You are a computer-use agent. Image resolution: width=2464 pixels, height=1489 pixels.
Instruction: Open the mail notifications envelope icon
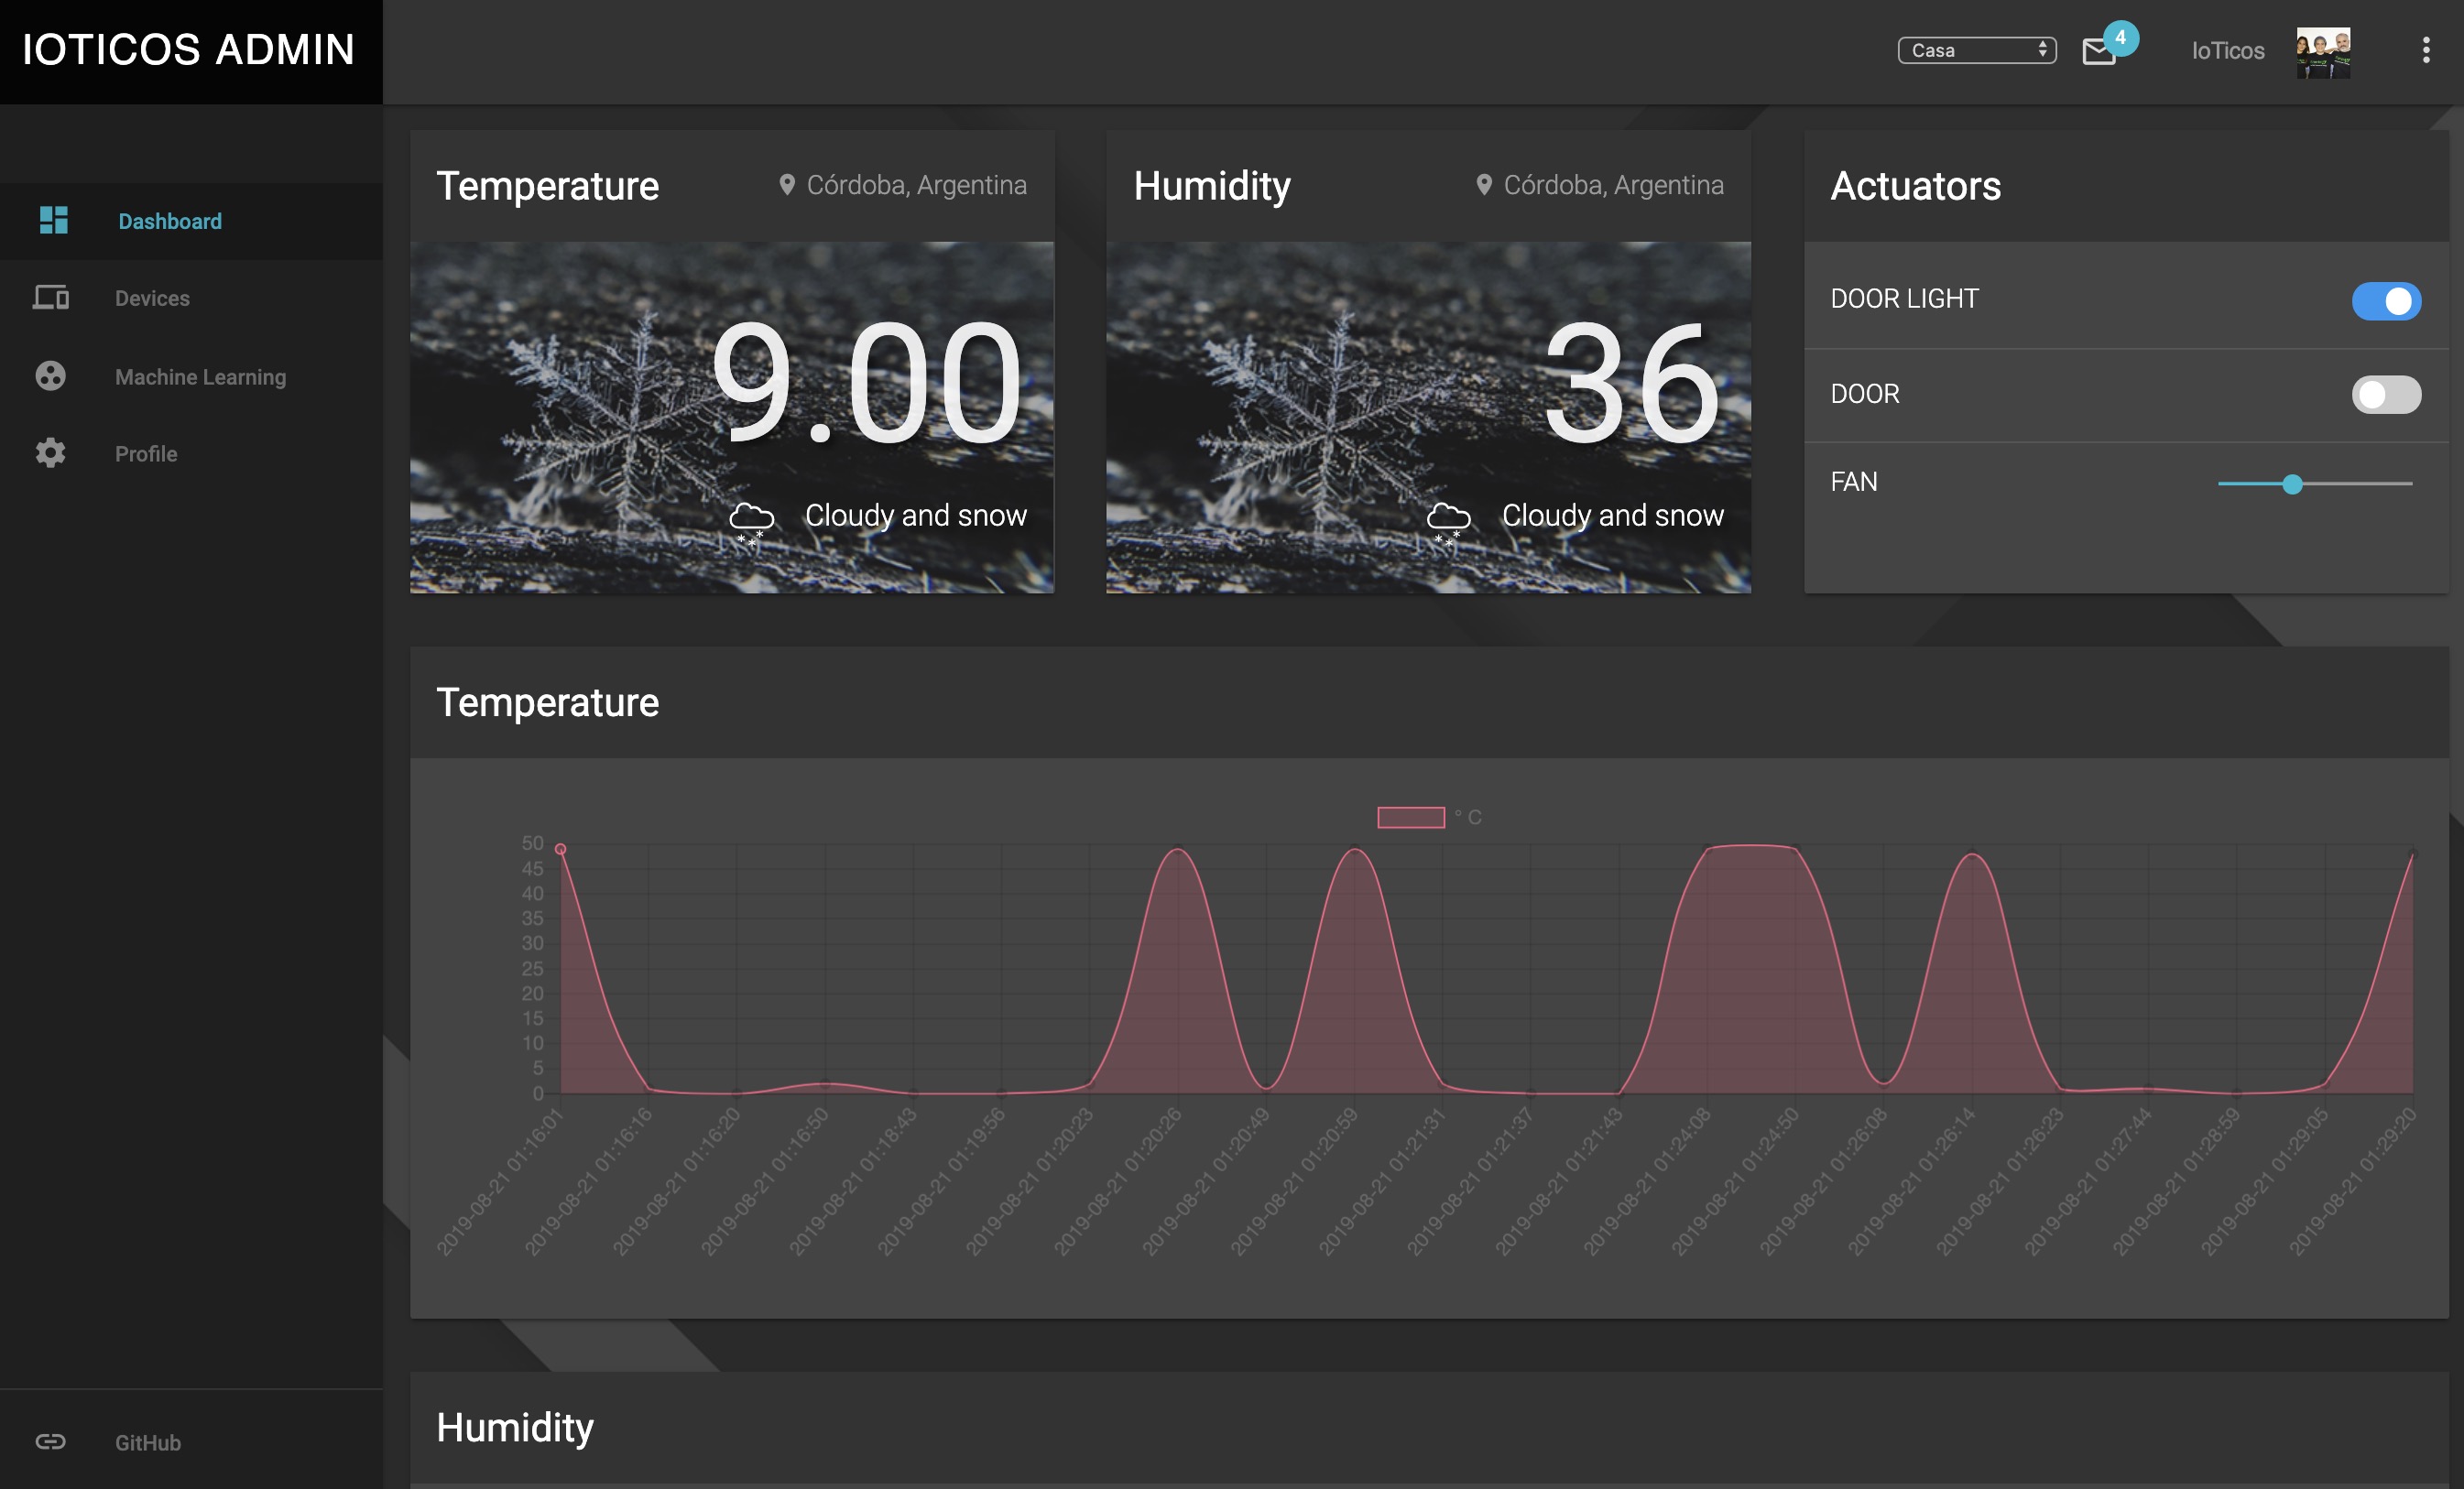(2098, 51)
